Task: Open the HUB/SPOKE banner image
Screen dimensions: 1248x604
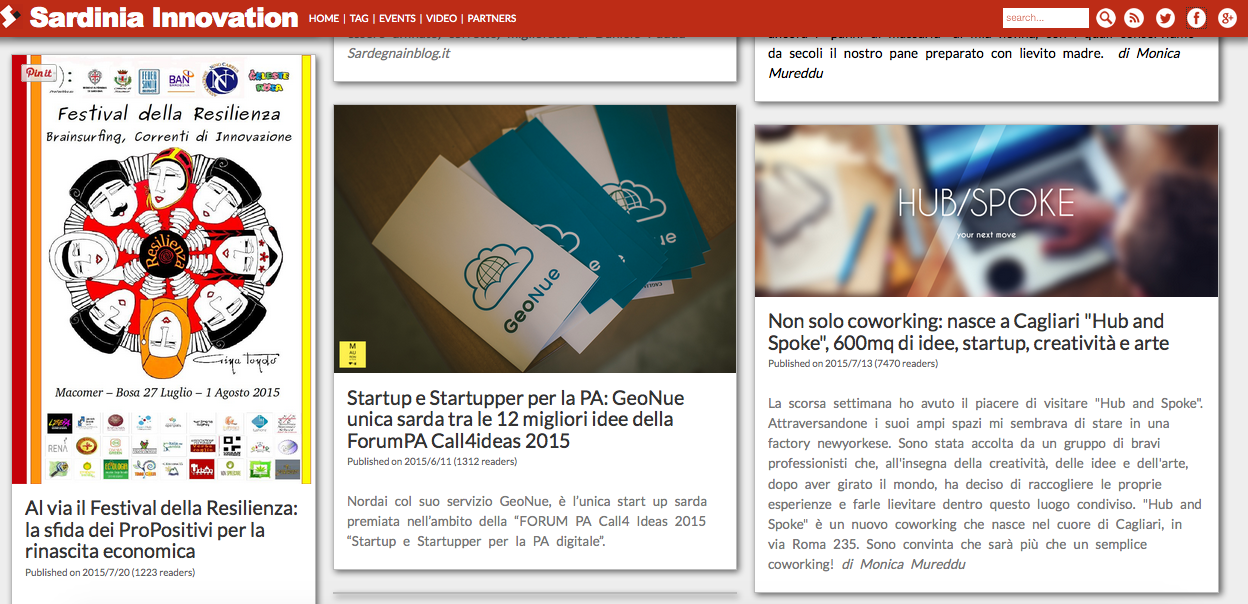Action: point(986,211)
